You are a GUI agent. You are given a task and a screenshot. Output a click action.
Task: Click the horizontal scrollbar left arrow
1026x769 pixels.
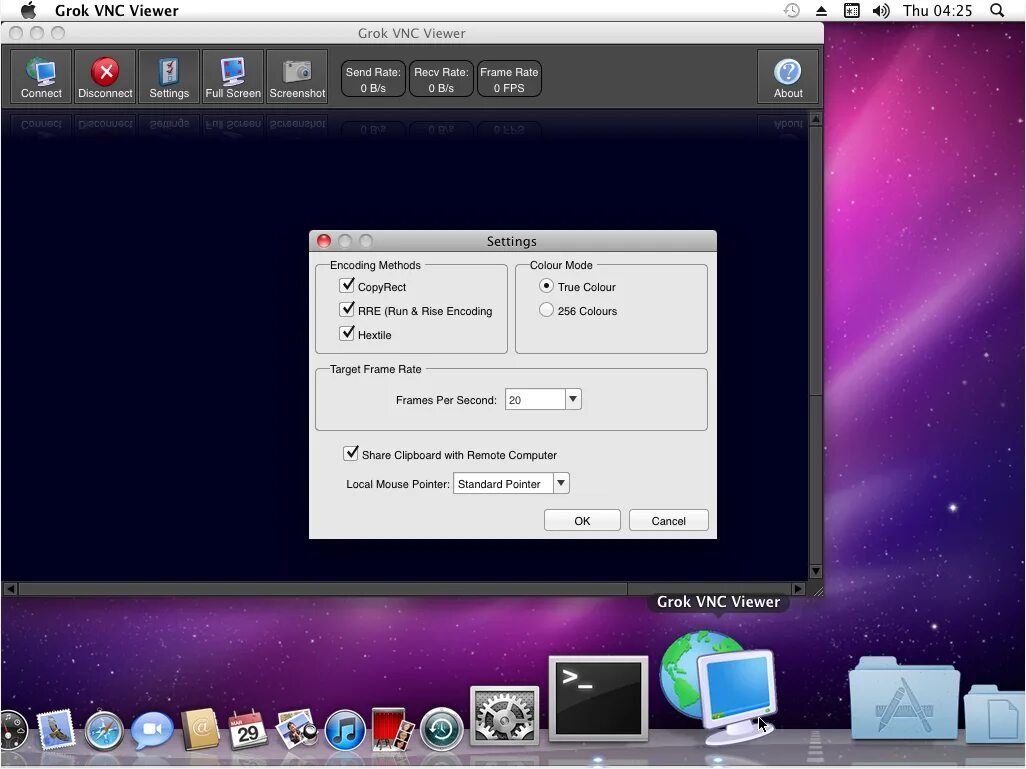pyautogui.click(x=10, y=589)
